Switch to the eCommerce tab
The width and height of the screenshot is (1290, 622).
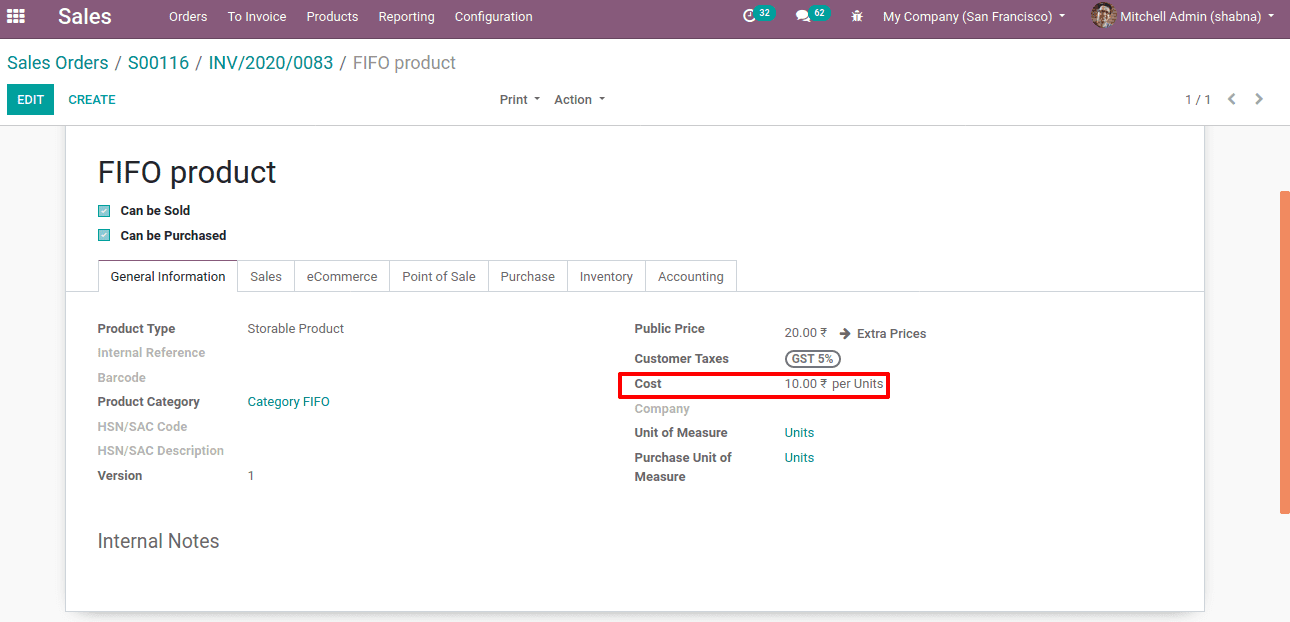click(342, 276)
